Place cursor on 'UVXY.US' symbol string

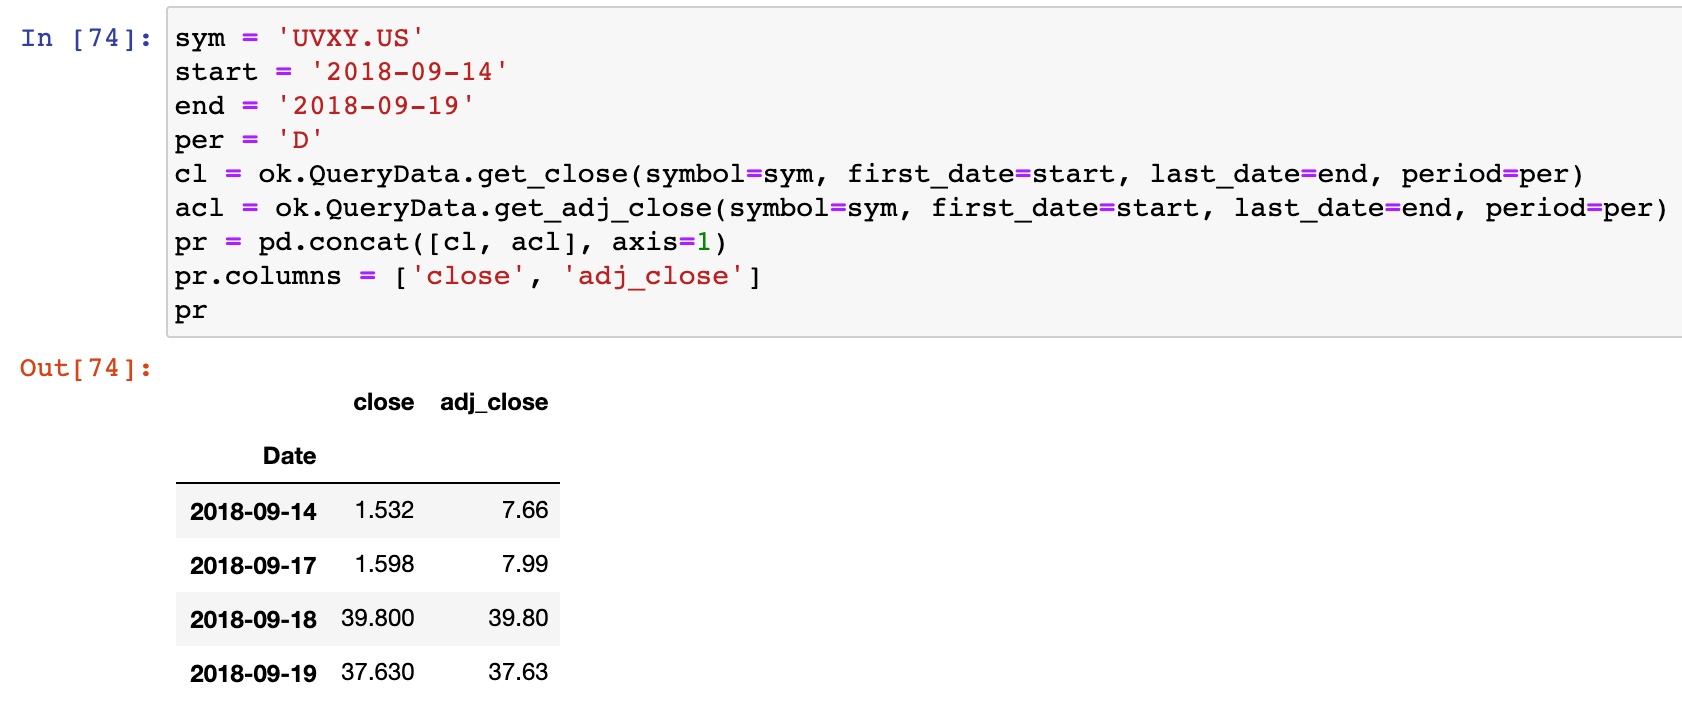351,38
